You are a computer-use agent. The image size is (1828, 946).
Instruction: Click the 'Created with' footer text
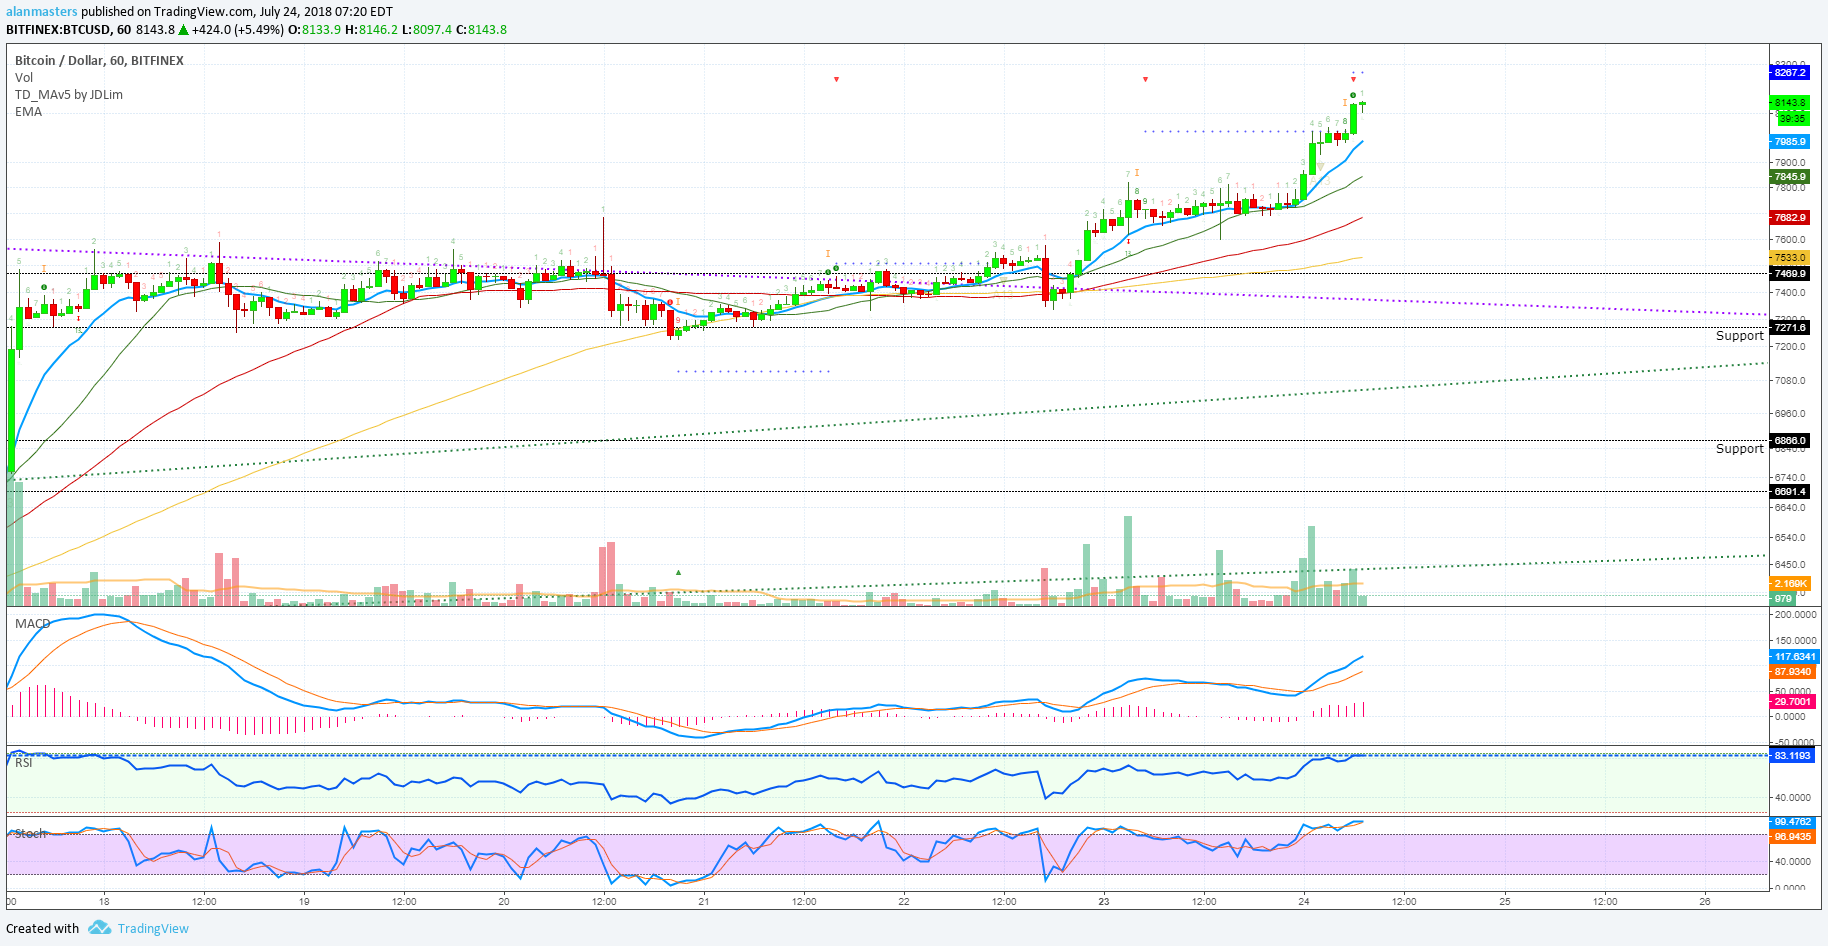pos(42,928)
